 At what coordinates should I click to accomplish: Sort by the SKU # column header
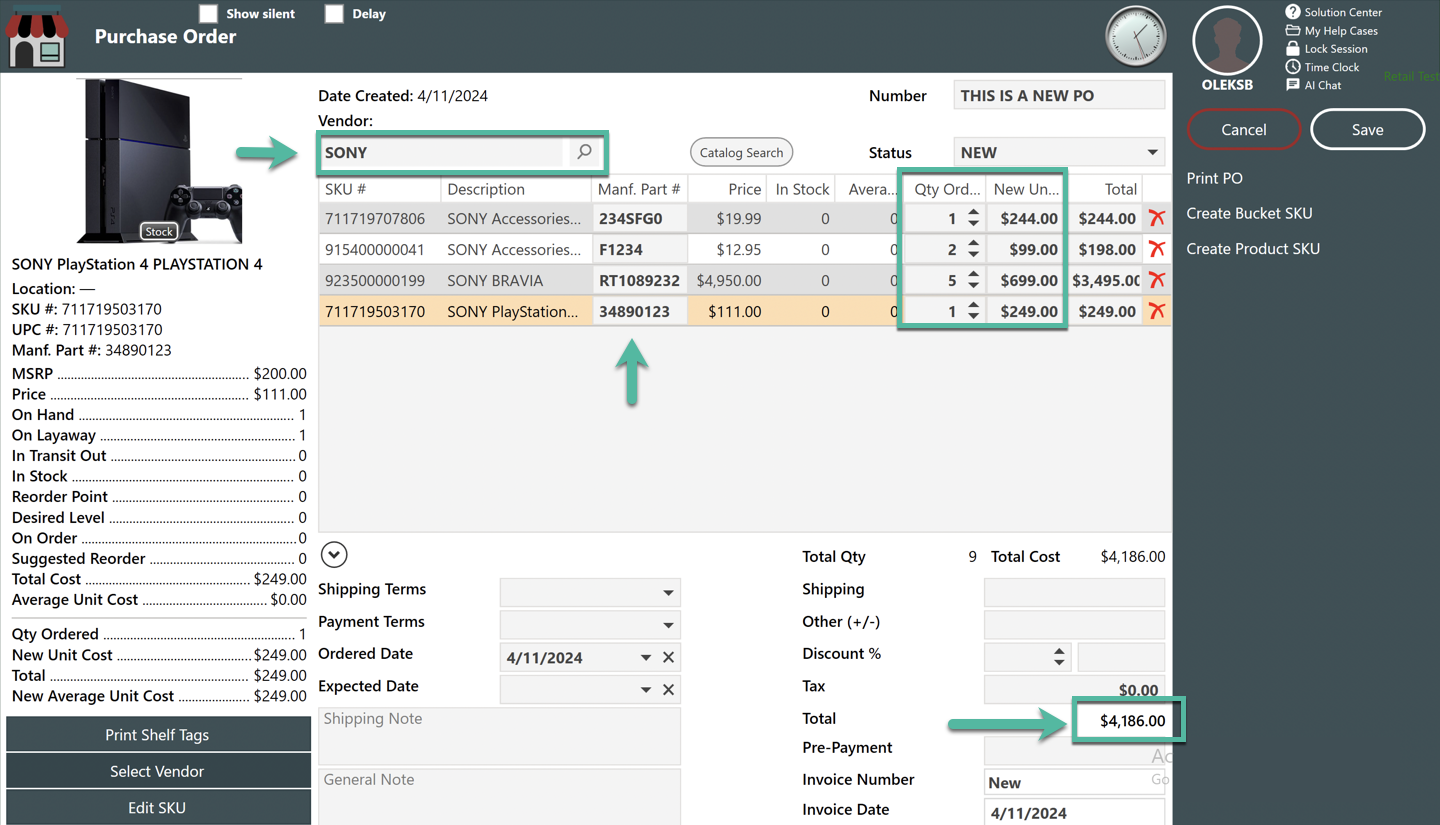click(x=380, y=189)
